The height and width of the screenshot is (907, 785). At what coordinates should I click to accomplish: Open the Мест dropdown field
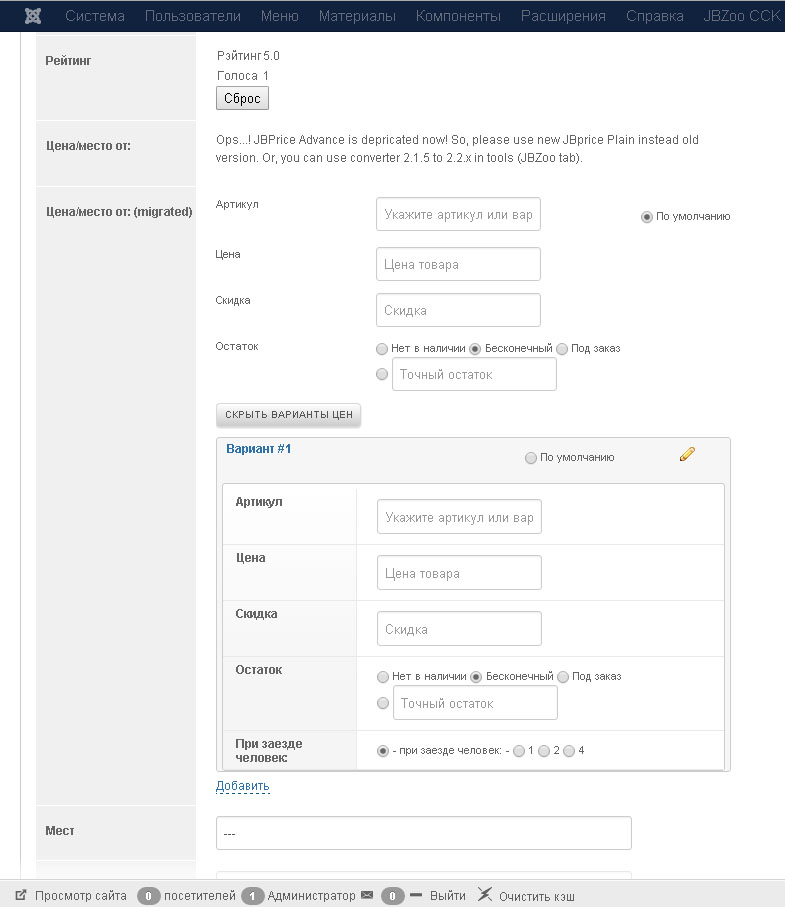423,833
